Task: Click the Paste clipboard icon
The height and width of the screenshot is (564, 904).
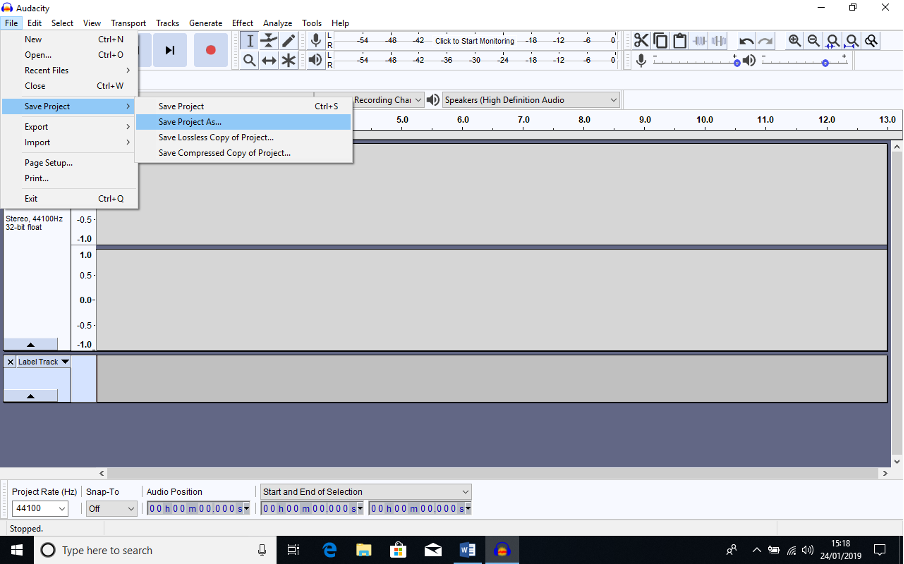Action: [680, 40]
